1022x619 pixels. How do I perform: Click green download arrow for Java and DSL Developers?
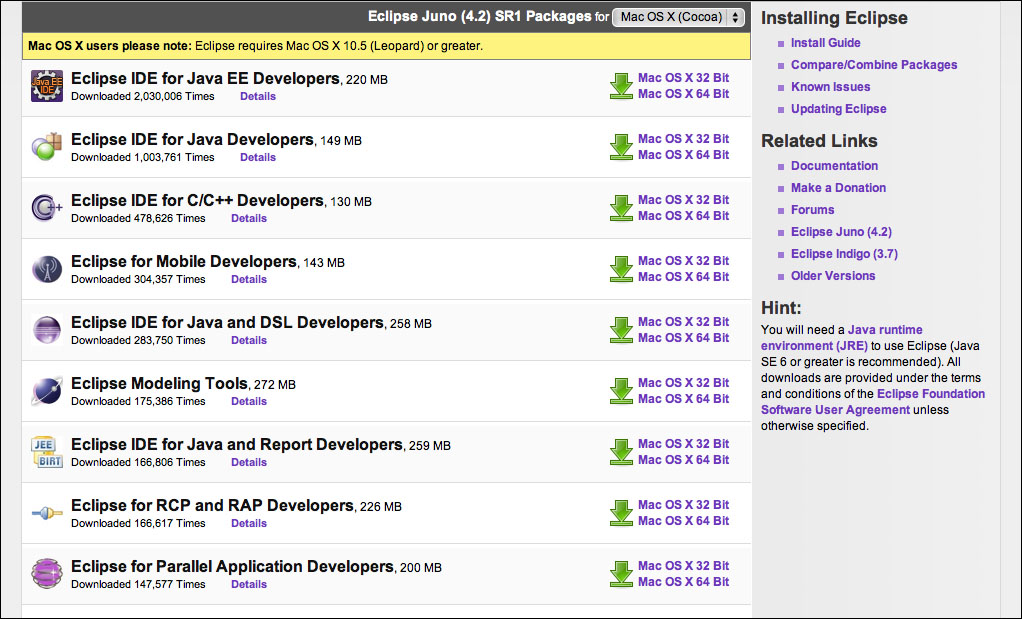pyautogui.click(x=622, y=330)
